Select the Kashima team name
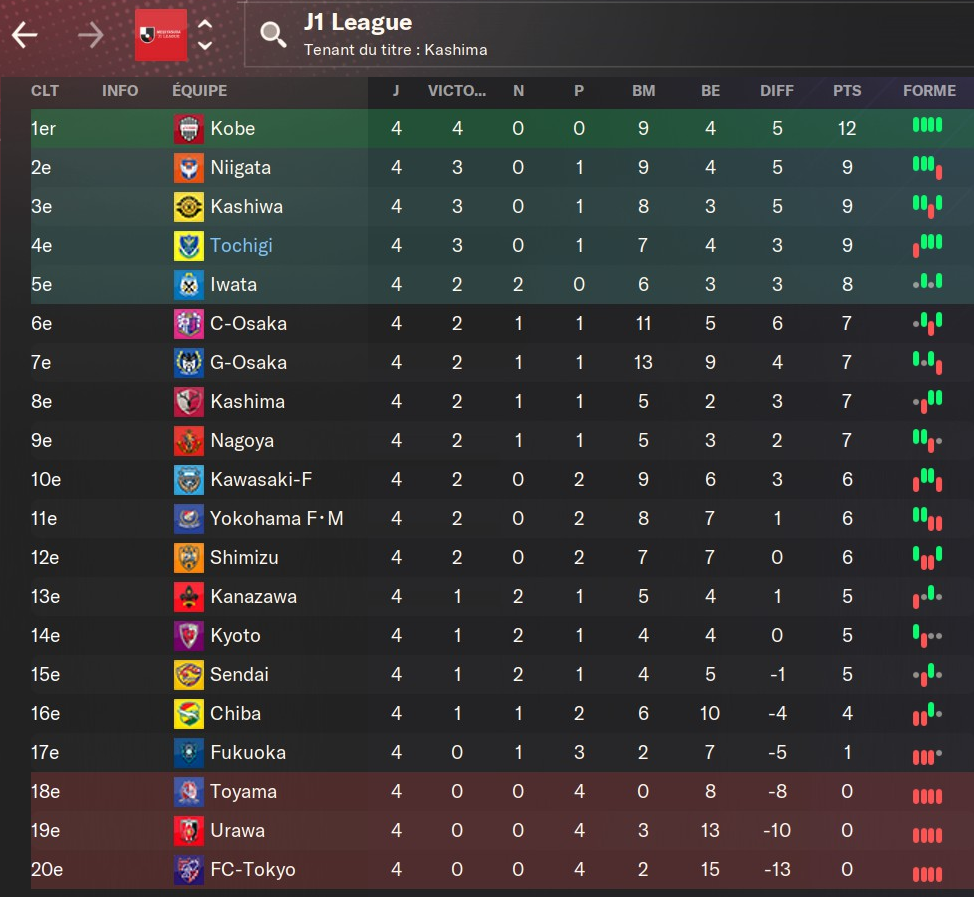Image resolution: width=974 pixels, height=897 pixels. 247,402
